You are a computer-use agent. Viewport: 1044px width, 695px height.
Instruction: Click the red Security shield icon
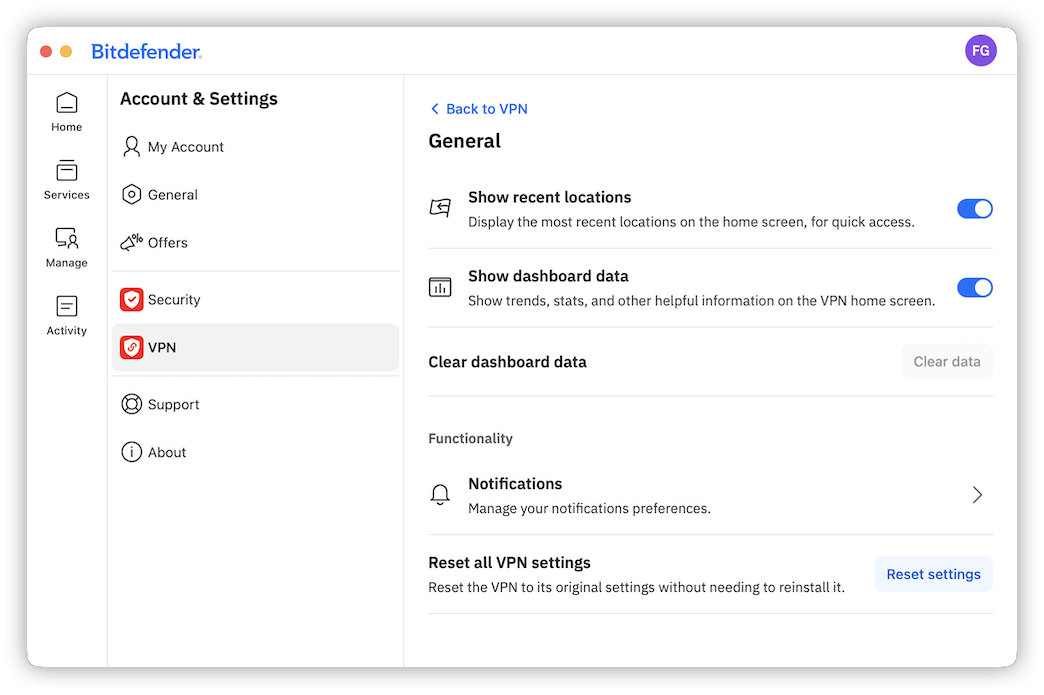click(x=131, y=300)
